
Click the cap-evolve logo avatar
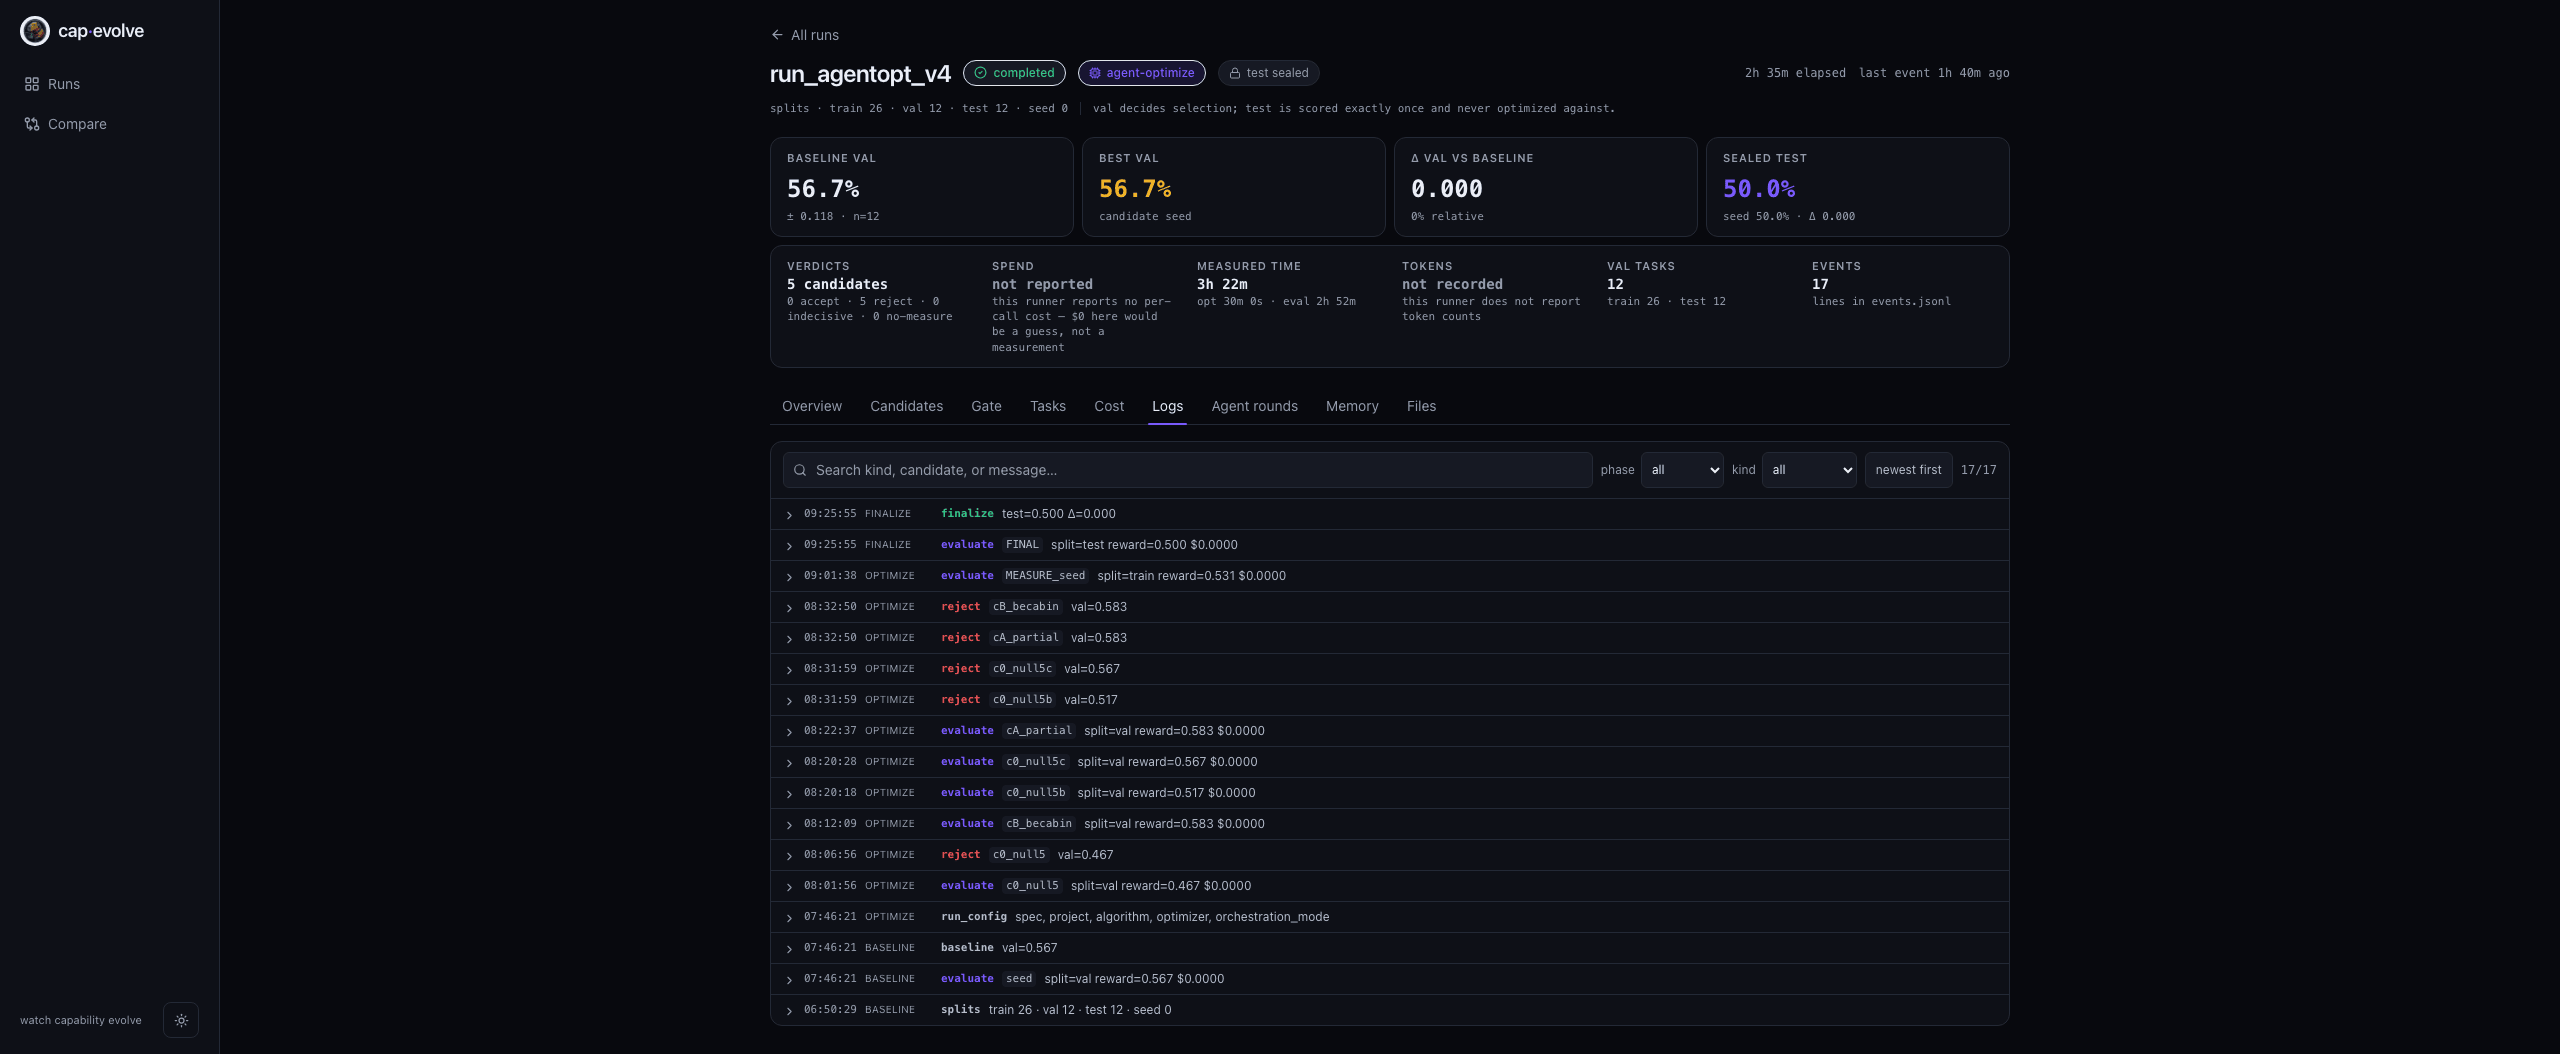click(35, 31)
